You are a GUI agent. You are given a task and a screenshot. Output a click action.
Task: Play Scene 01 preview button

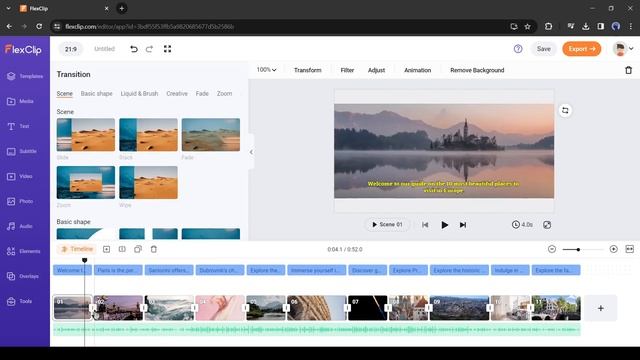387,224
